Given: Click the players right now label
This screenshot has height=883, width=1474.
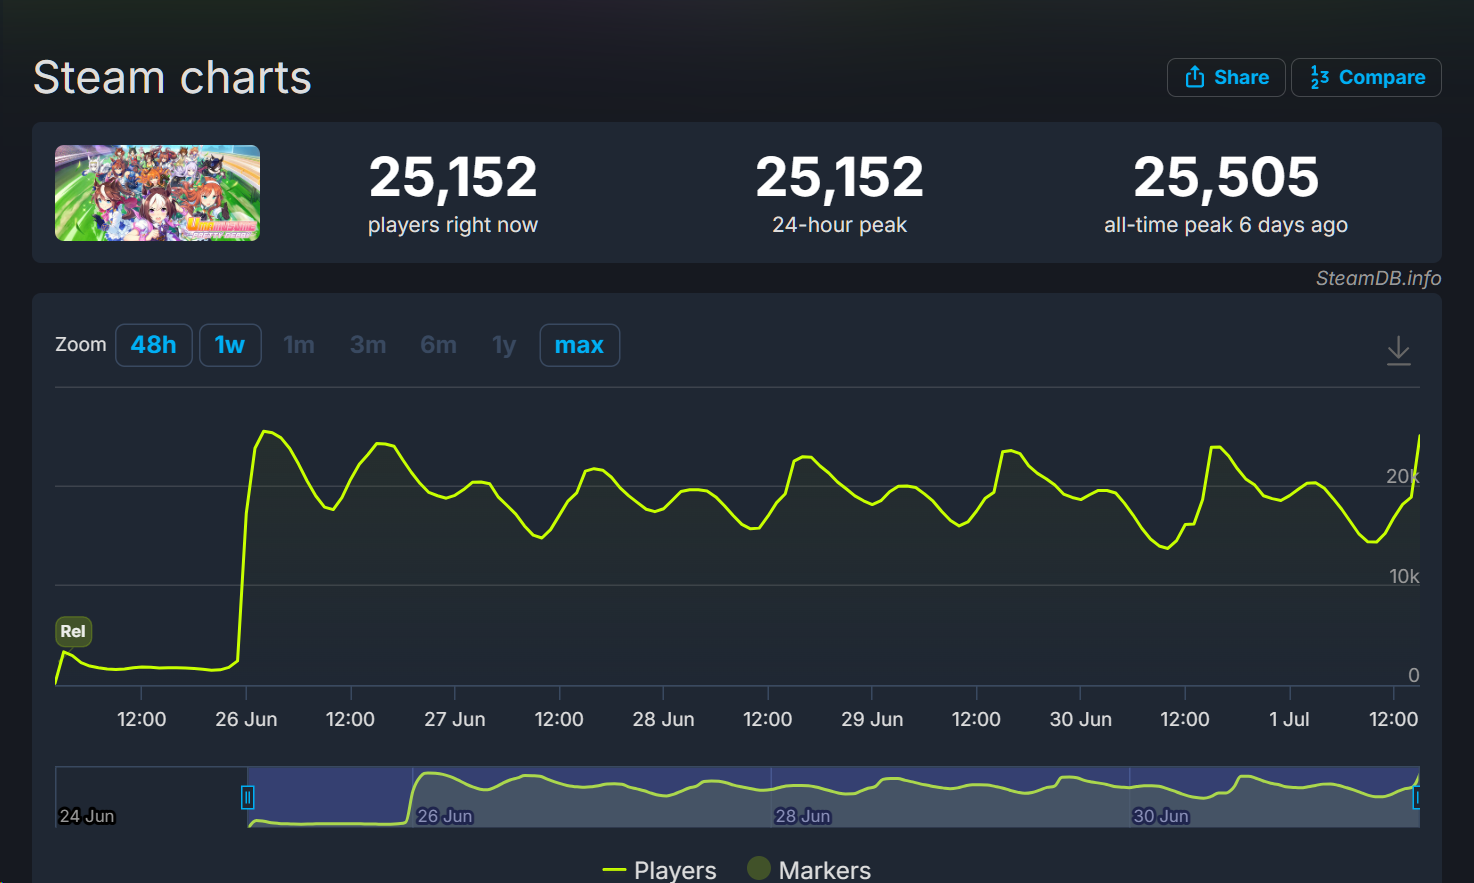Looking at the screenshot, I should (x=453, y=225).
